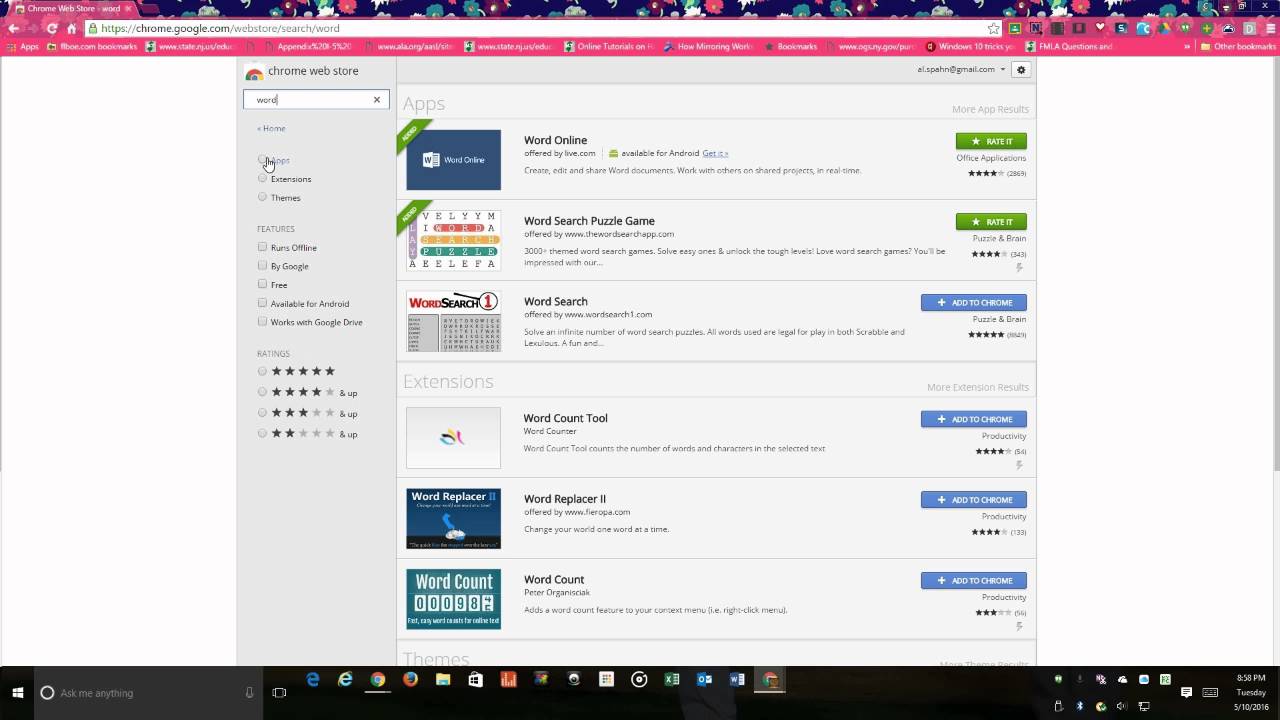This screenshot has width=1280, height=720.
Task: Open the al.spahn@gmail.com account dropdown
Action: click(961, 69)
